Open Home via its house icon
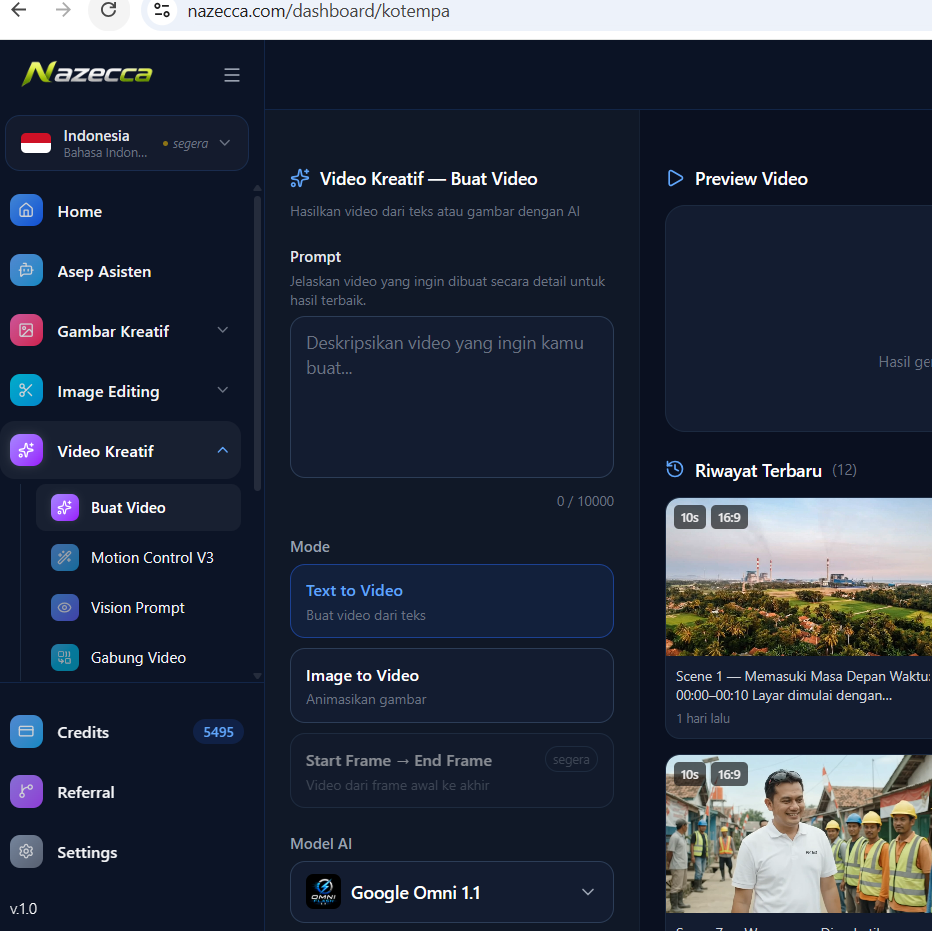 [x=26, y=210]
